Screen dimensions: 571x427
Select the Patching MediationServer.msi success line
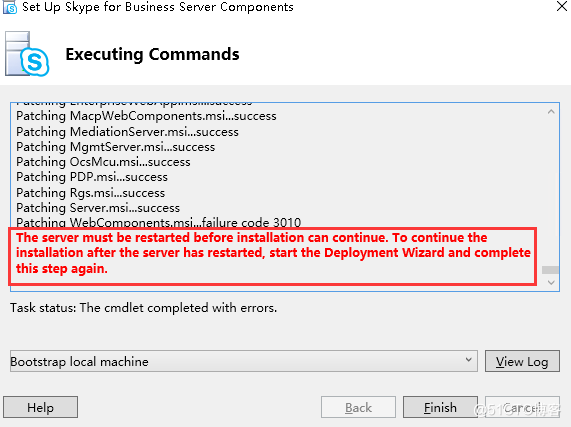(127, 131)
